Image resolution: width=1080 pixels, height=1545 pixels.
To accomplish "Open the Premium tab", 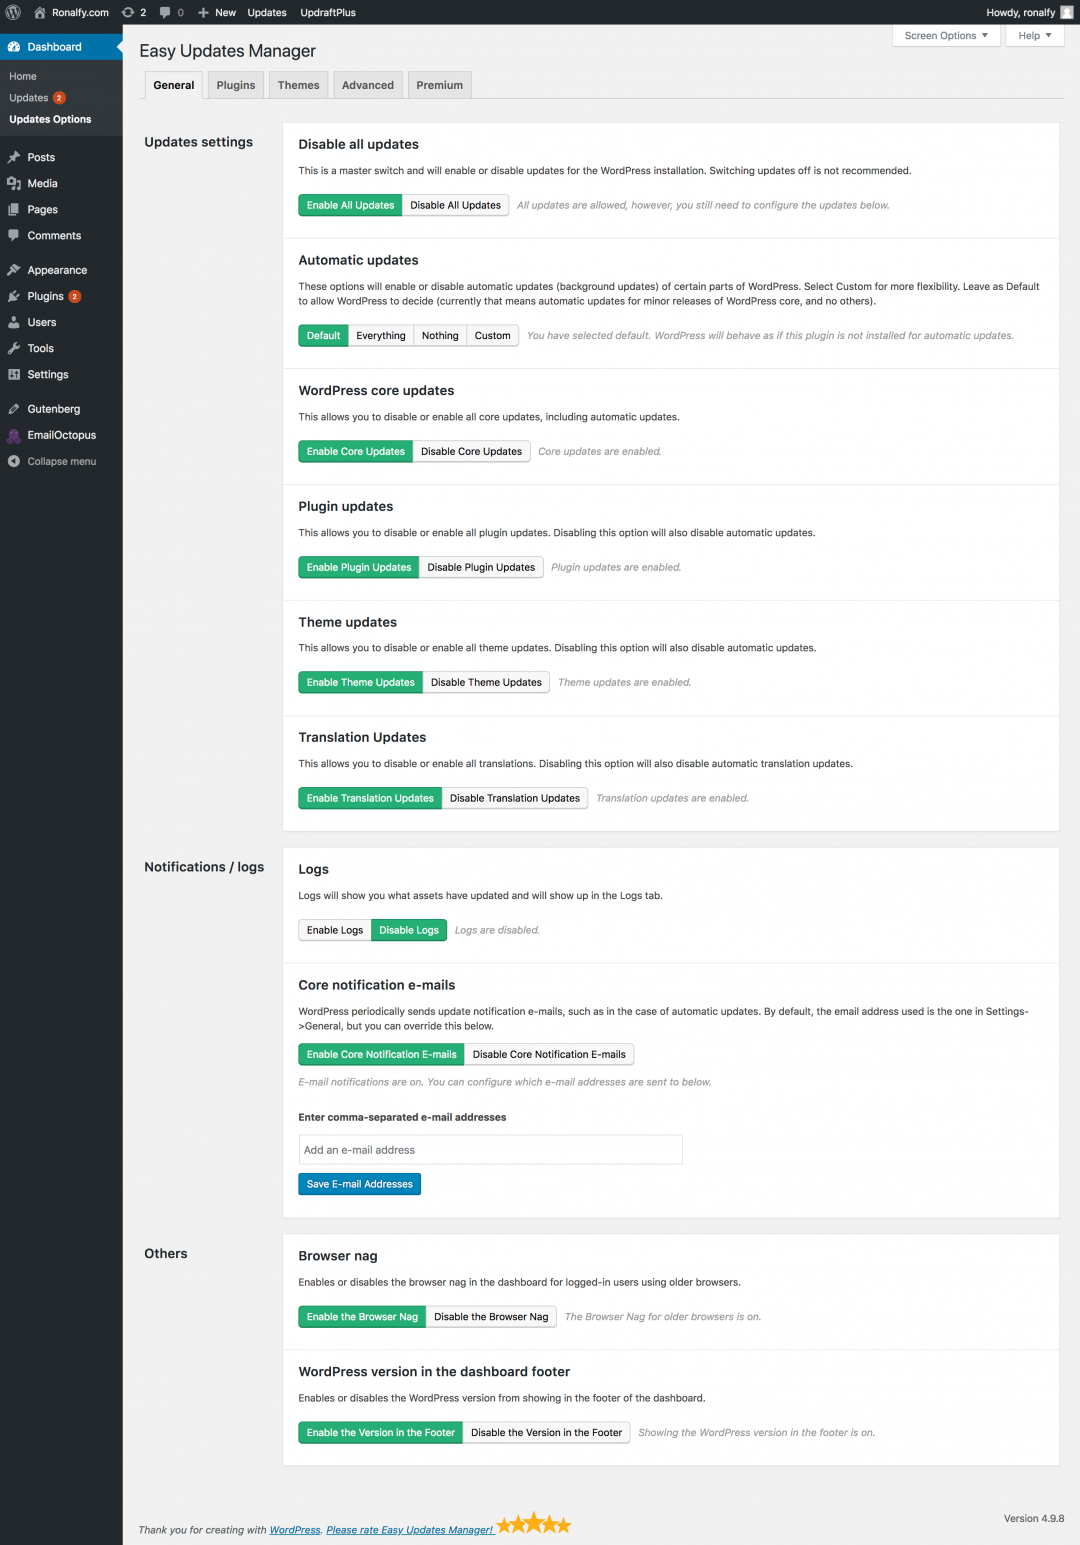I will tap(439, 85).
